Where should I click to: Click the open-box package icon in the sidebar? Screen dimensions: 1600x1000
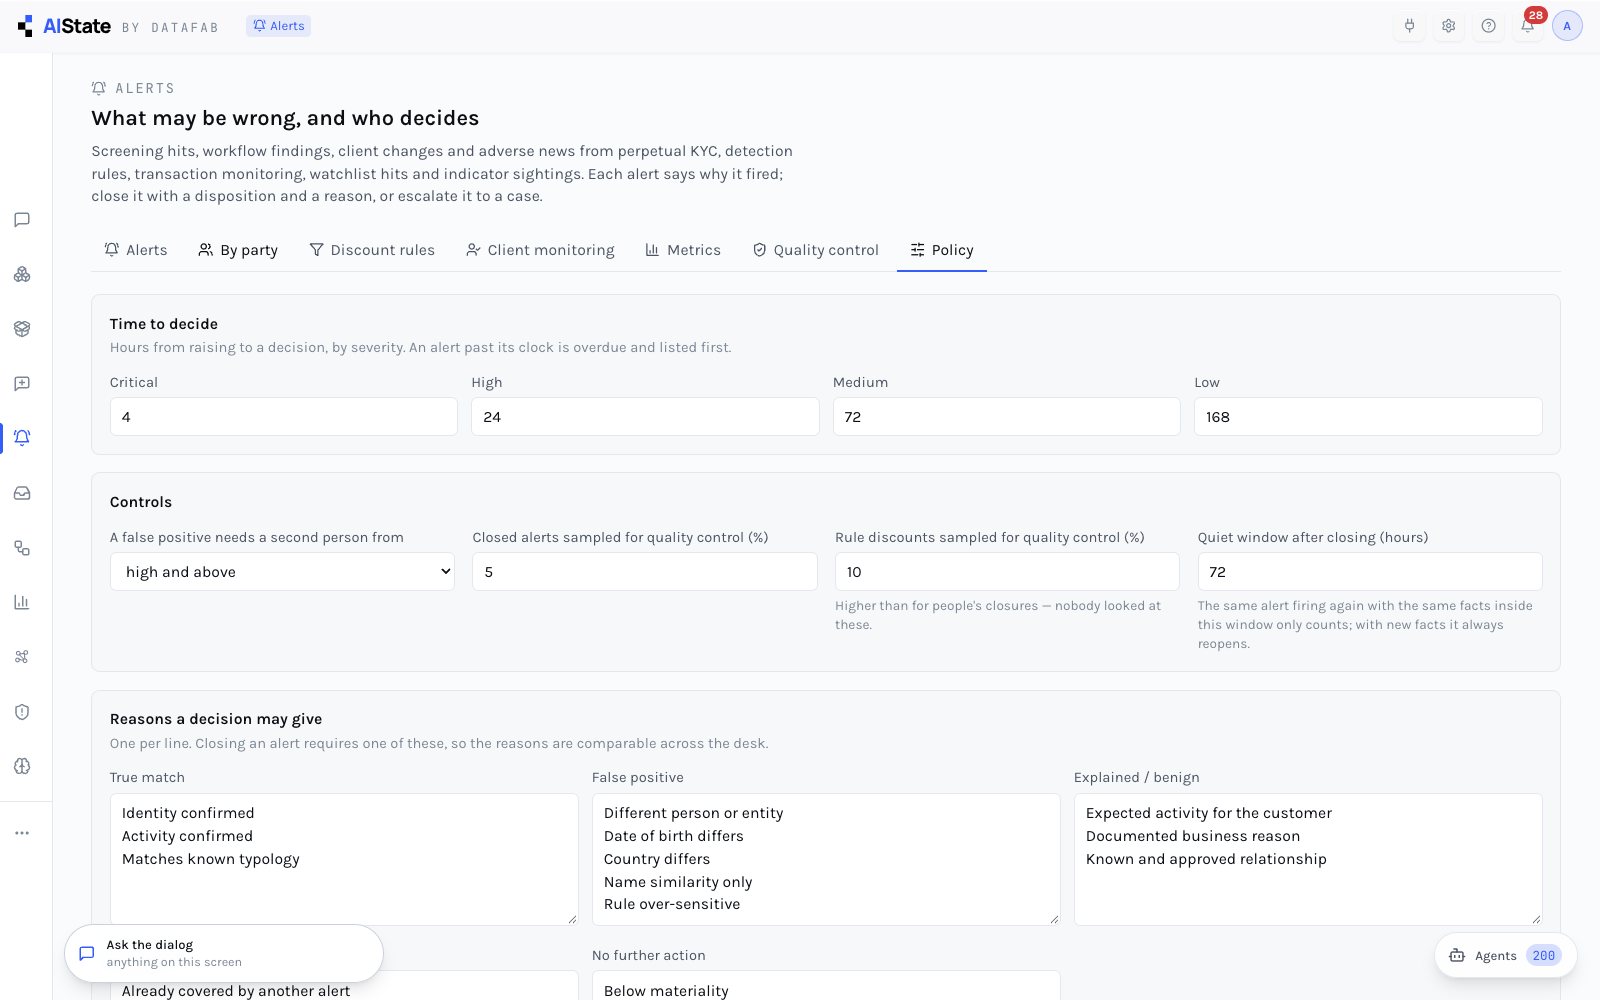coord(22,329)
